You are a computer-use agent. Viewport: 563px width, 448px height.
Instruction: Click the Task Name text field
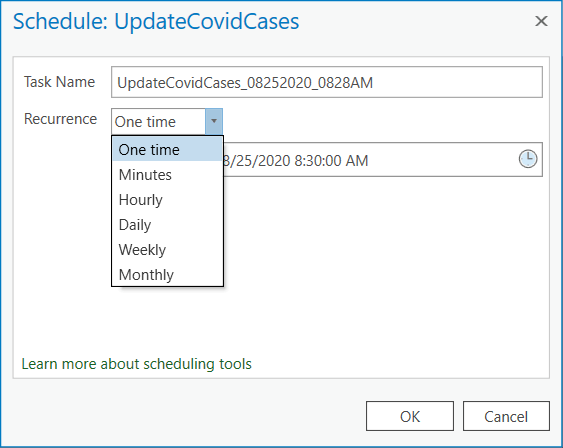pos(327,82)
